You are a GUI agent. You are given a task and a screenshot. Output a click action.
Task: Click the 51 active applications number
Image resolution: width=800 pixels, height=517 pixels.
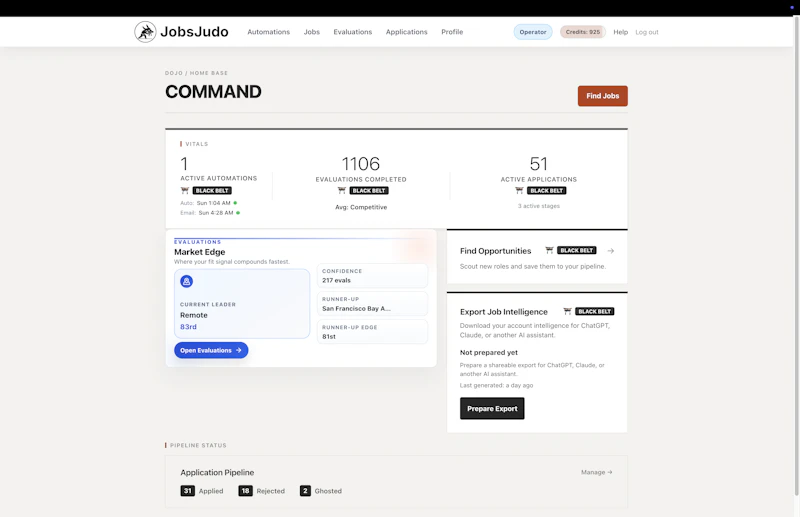click(x=539, y=164)
